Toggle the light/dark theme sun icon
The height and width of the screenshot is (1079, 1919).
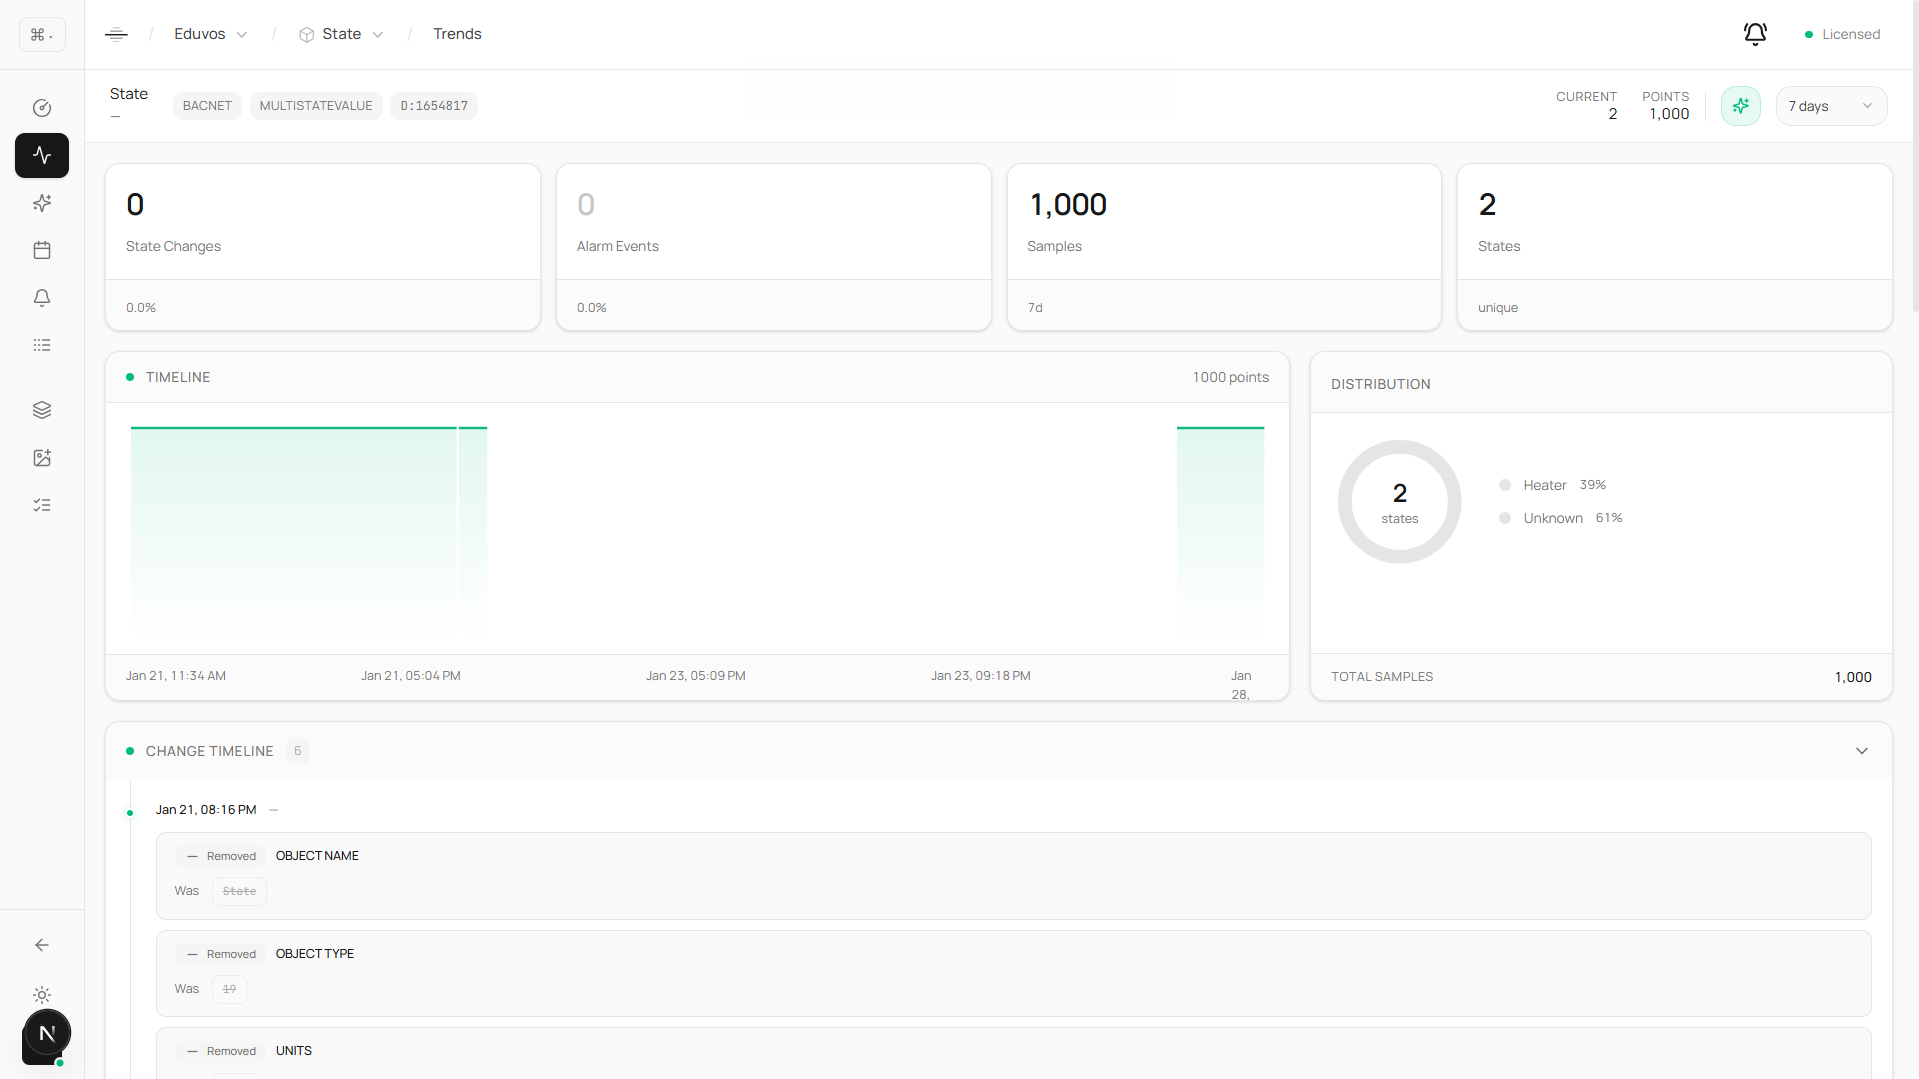point(42,995)
